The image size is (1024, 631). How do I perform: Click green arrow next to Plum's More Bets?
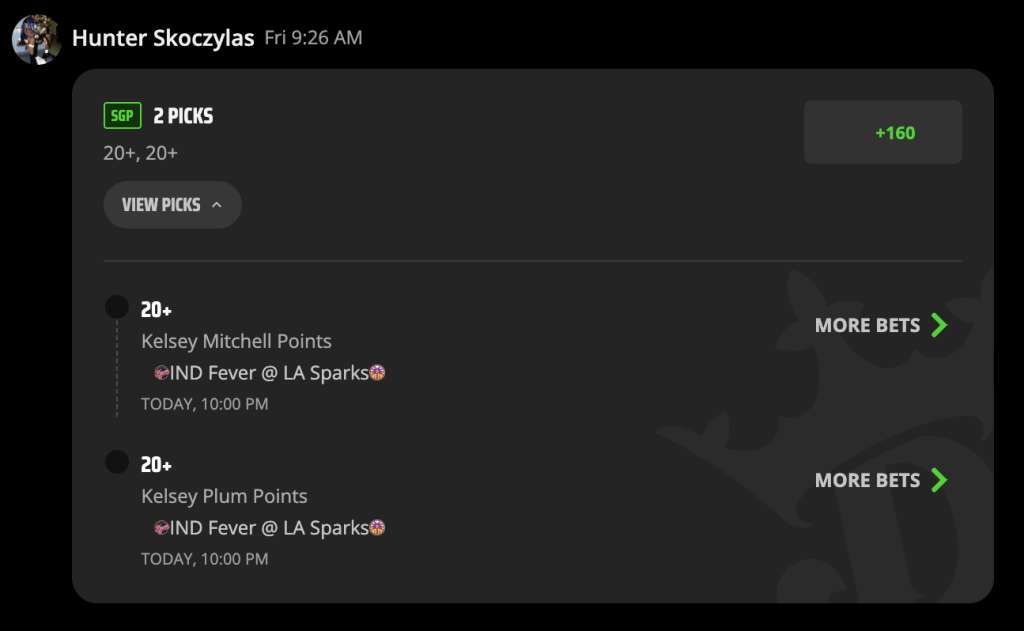click(x=939, y=480)
